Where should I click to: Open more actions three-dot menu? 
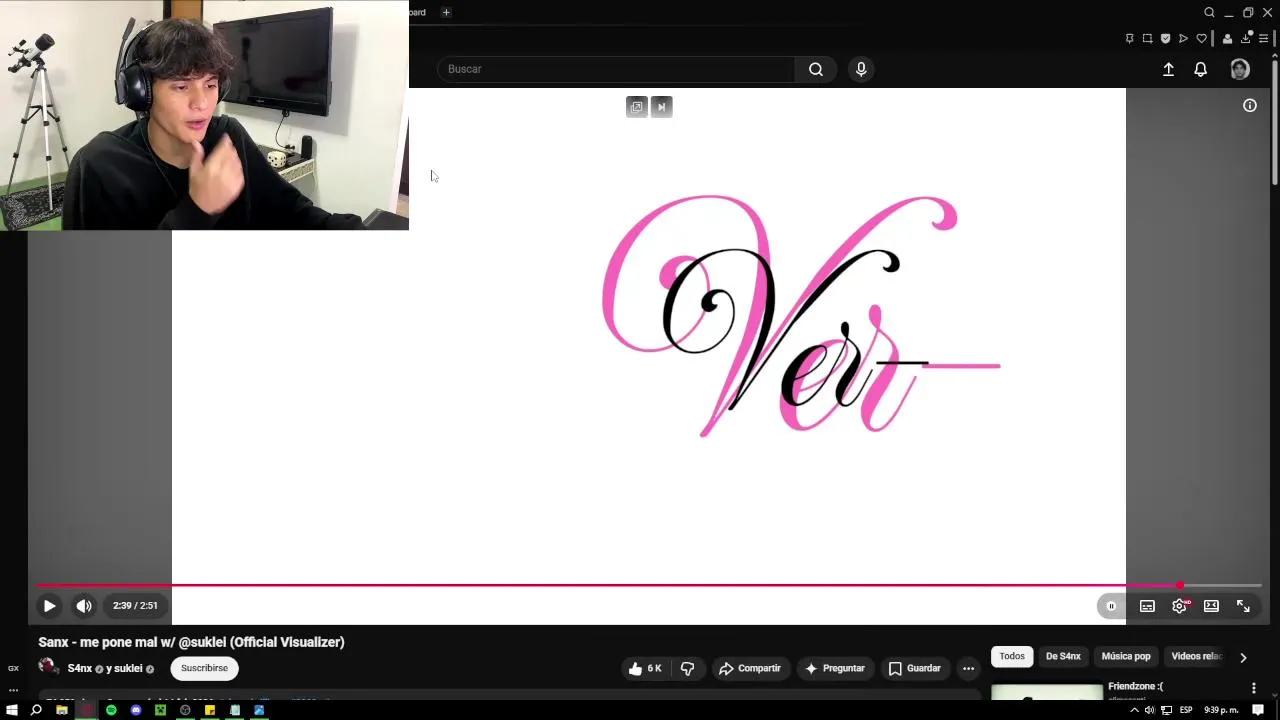pyautogui.click(x=968, y=668)
